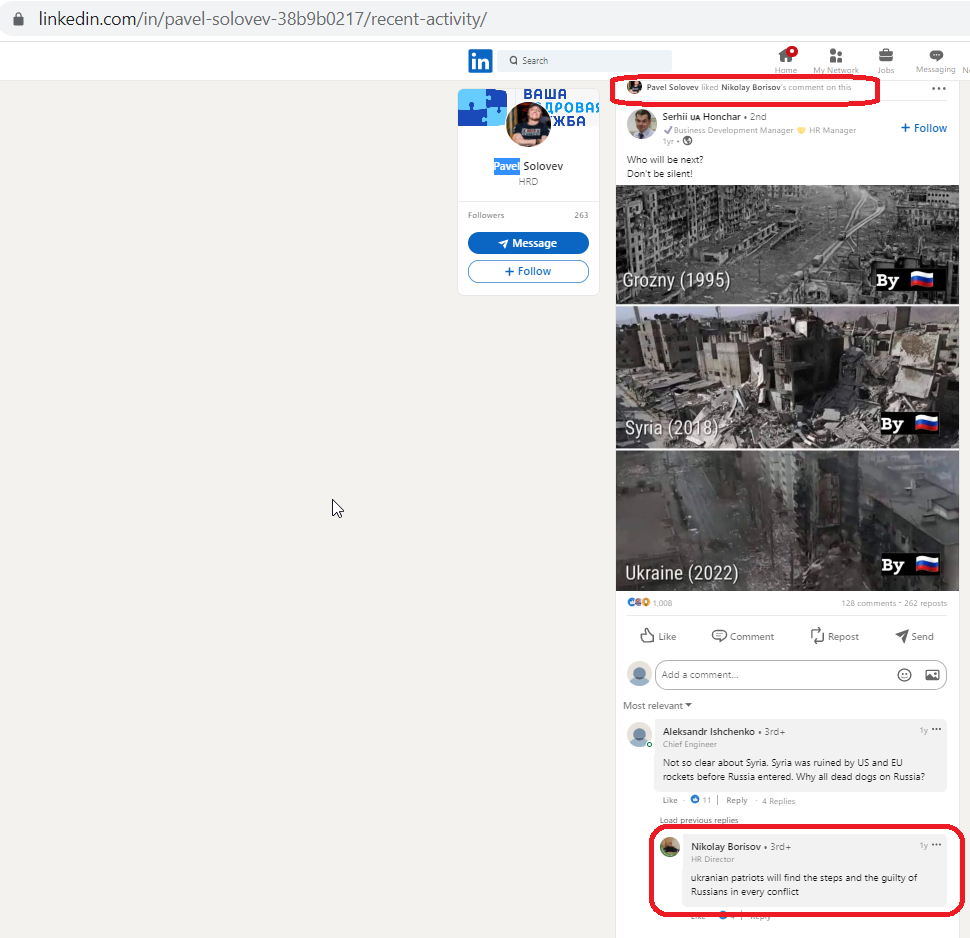Expand the Most relevant sort dropdown

click(x=657, y=706)
